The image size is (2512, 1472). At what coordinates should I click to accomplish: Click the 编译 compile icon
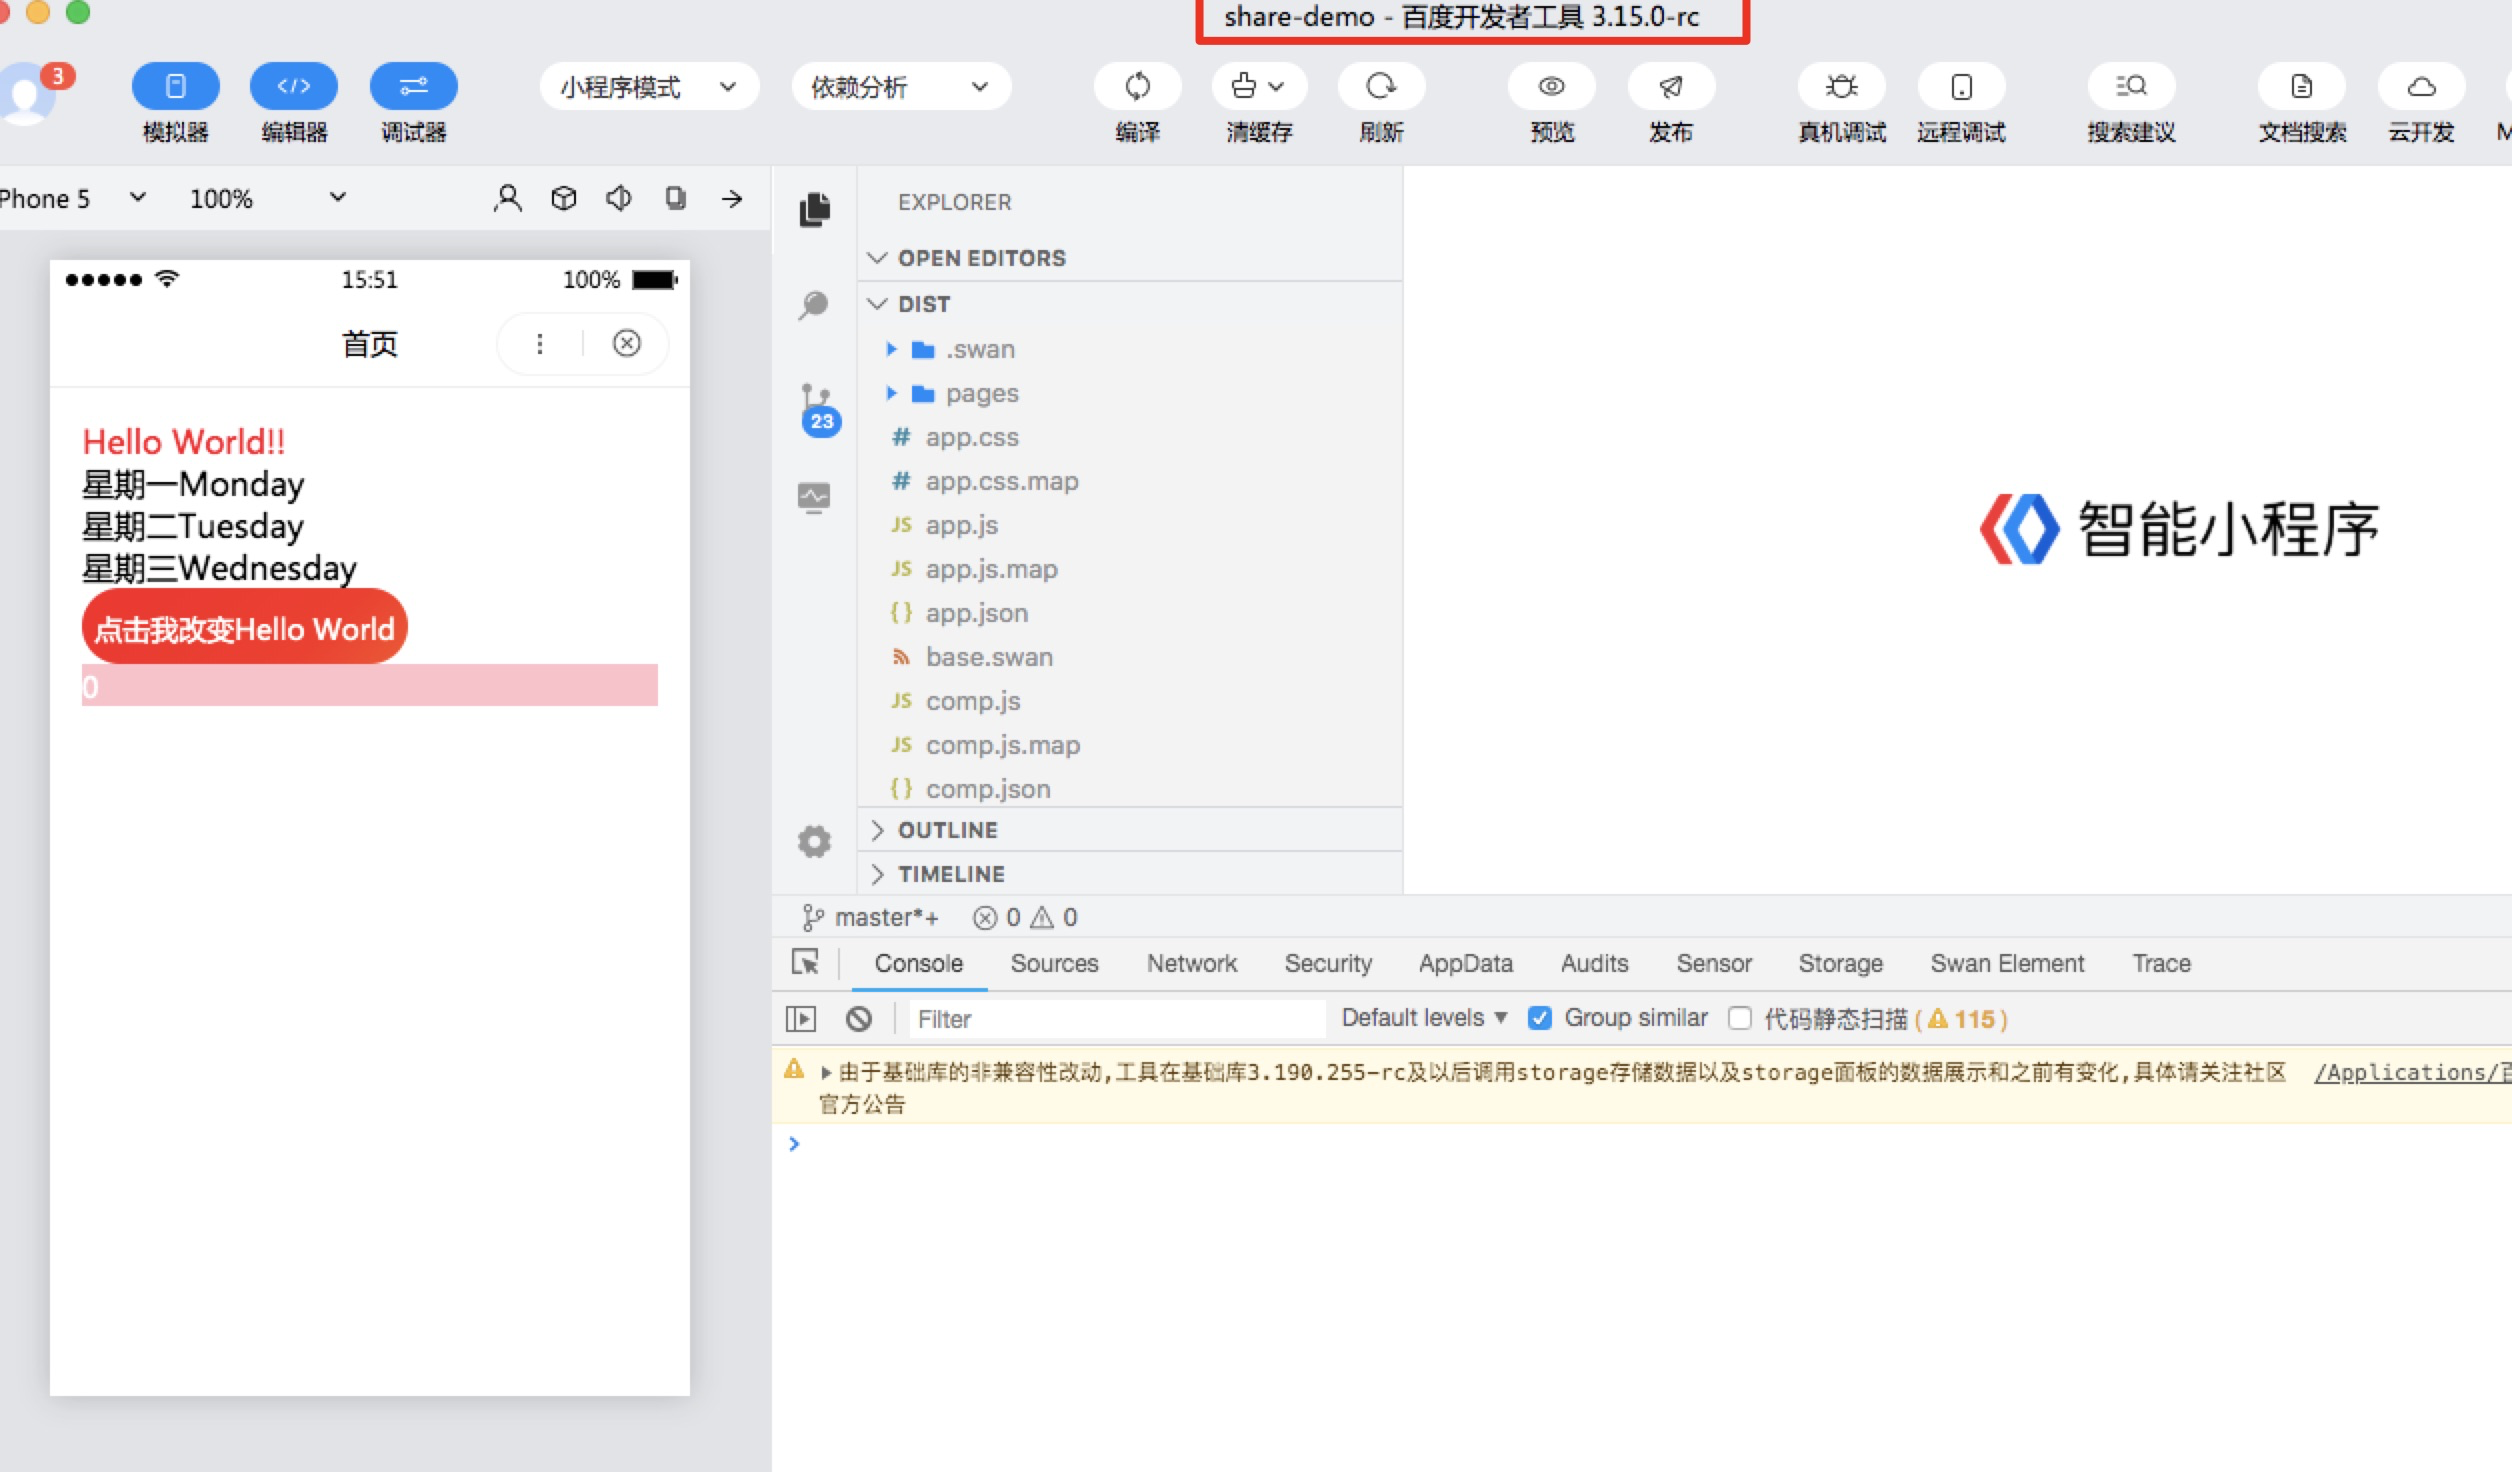pos(1138,86)
